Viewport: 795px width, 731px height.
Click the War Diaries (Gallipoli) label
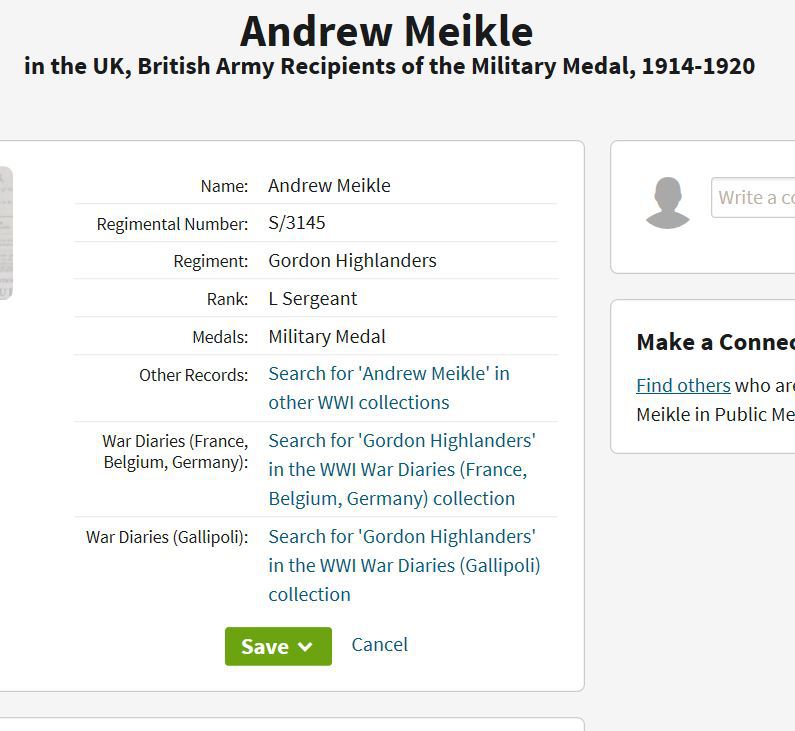pos(167,537)
